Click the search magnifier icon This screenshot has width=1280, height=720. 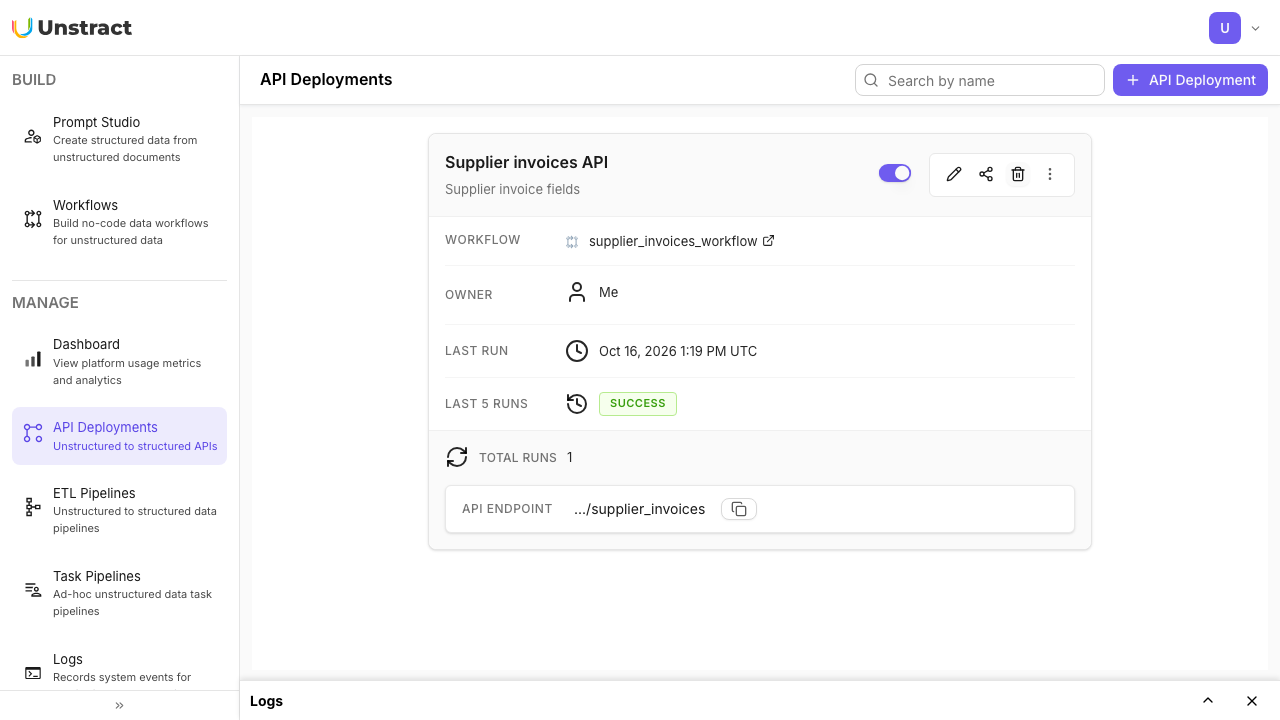tap(871, 80)
